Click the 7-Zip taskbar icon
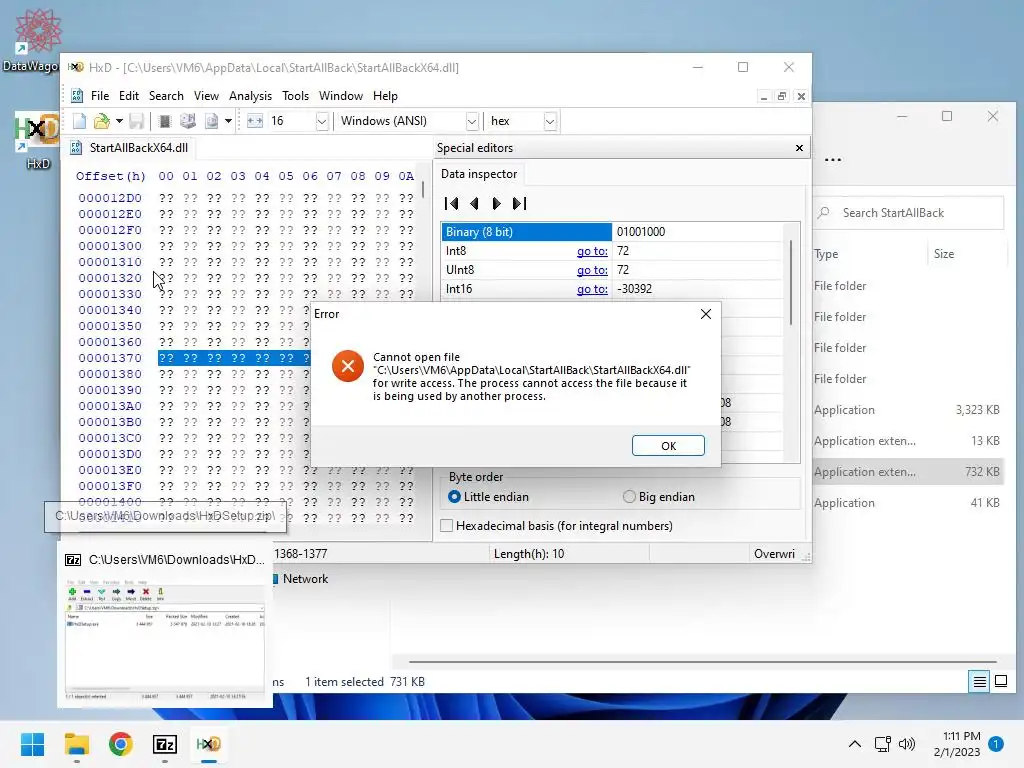The image size is (1024, 768). pyautogui.click(x=165, y=744)
